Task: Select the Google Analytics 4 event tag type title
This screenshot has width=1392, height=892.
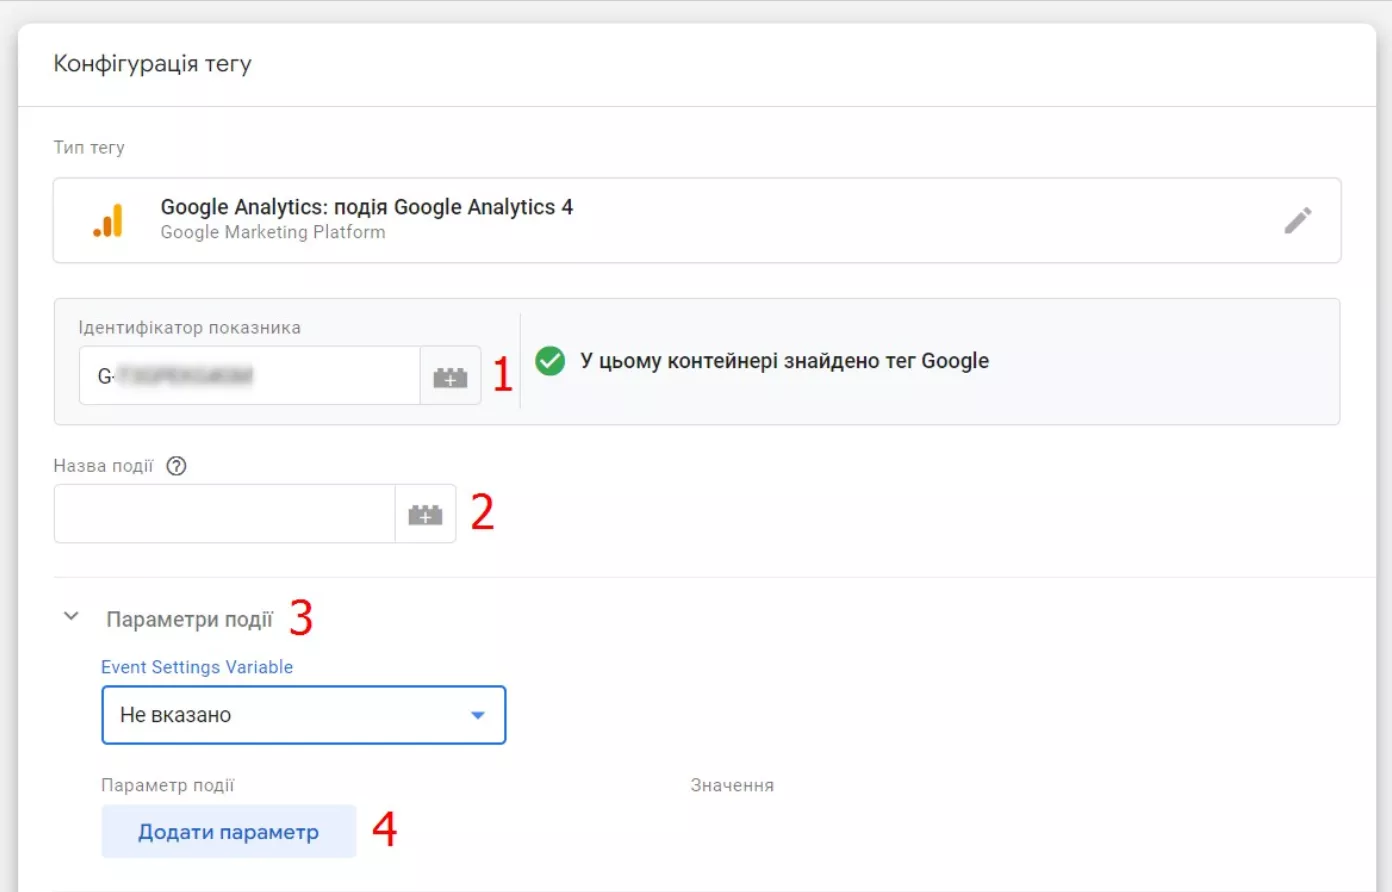Action: 366,207
